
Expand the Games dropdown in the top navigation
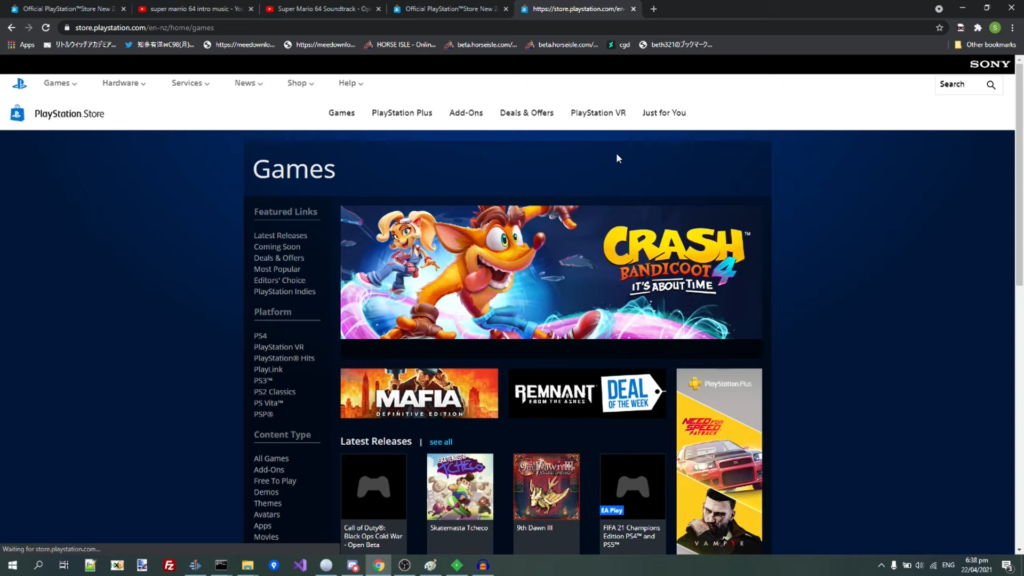click(x=60, y=84)
